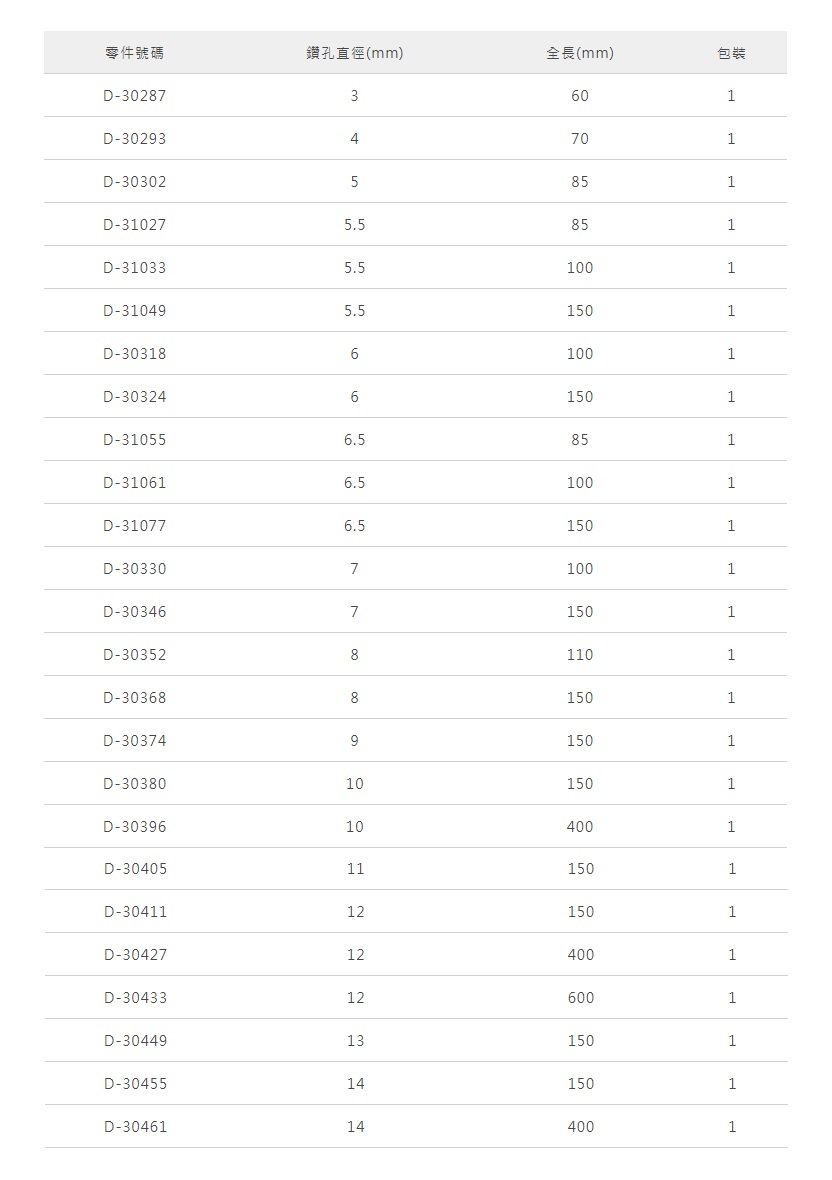The image size is (832, 1180).
Task: Select part number D-30374
Action: coord(135,741)
